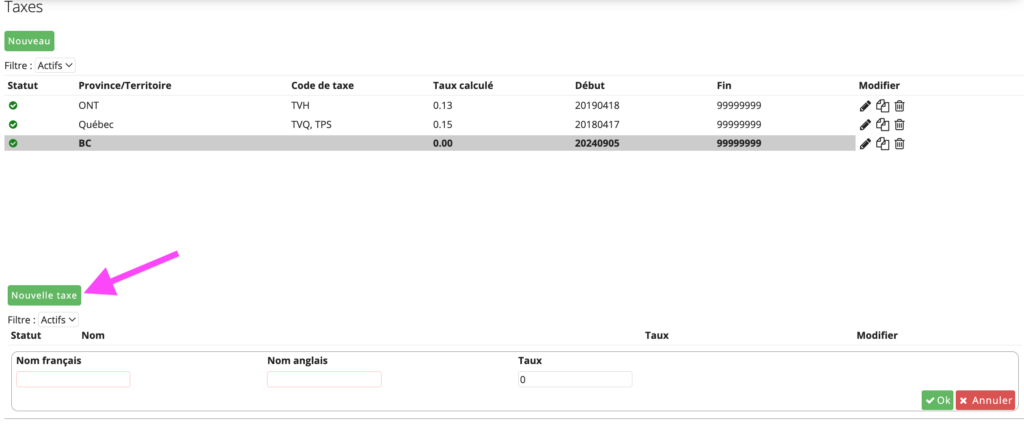The height and width of the screenshot is (427, 1024).
Task: Open the lower Filtre Actifs dropdown
Action: click(59, 319)
